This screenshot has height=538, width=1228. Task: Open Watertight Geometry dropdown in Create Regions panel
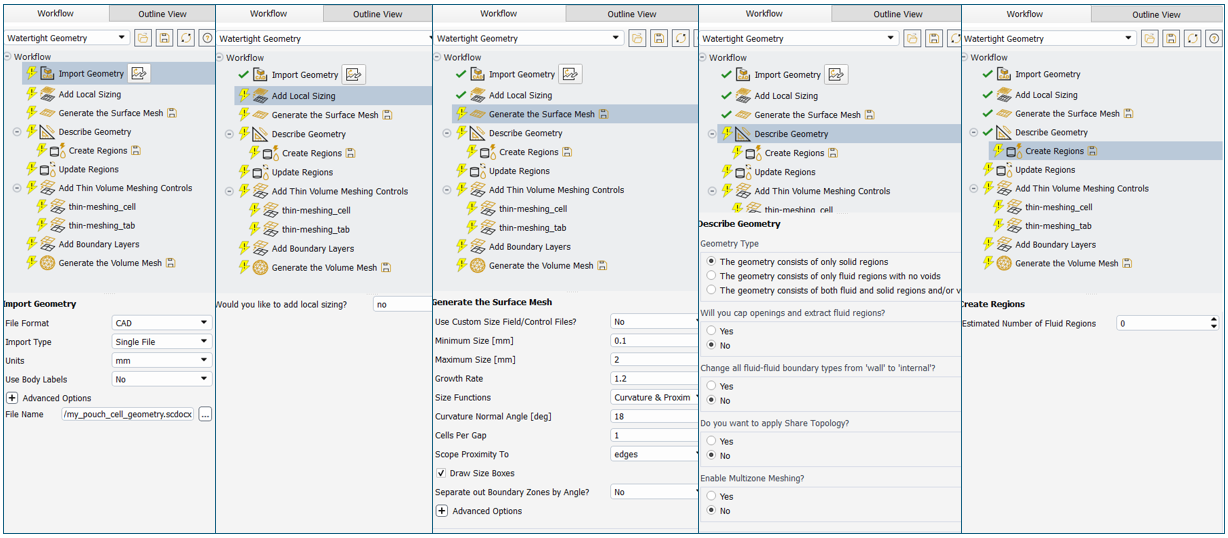tap(1049, 38)
